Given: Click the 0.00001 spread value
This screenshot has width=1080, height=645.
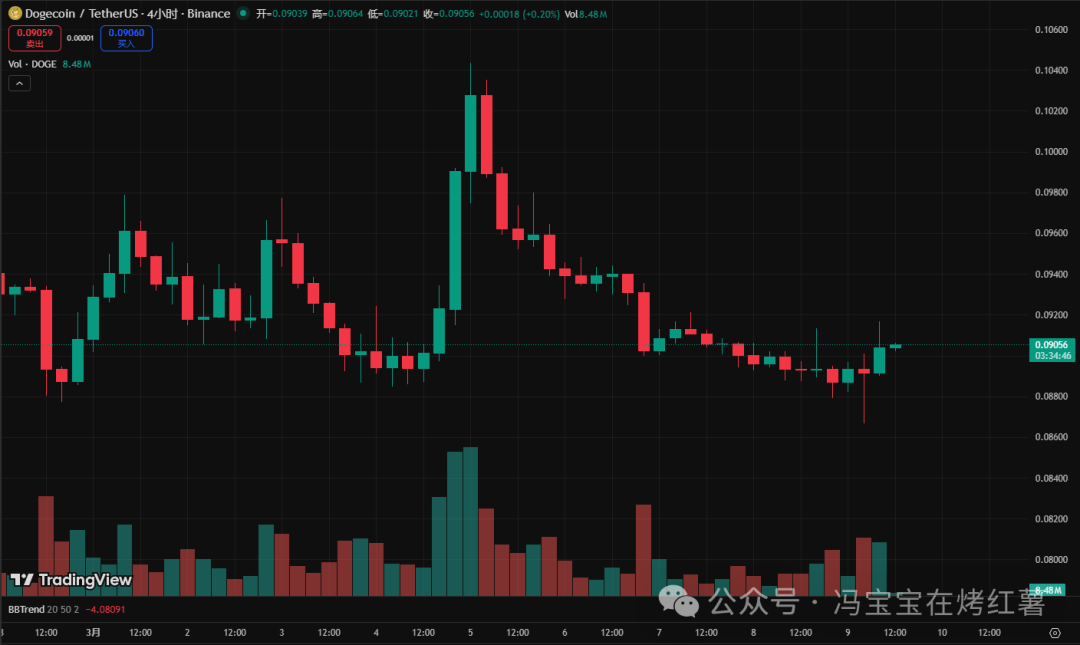Looking at the screenshot, I should 80,38.
